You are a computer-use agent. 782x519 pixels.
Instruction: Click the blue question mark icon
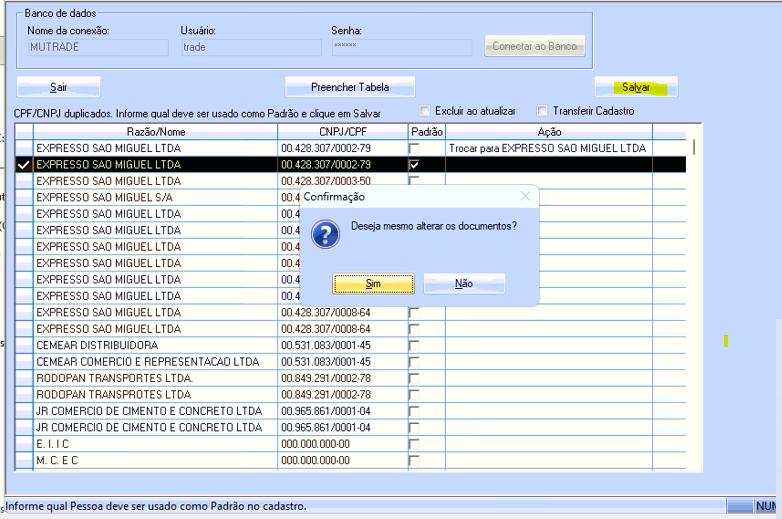point(325,235)
